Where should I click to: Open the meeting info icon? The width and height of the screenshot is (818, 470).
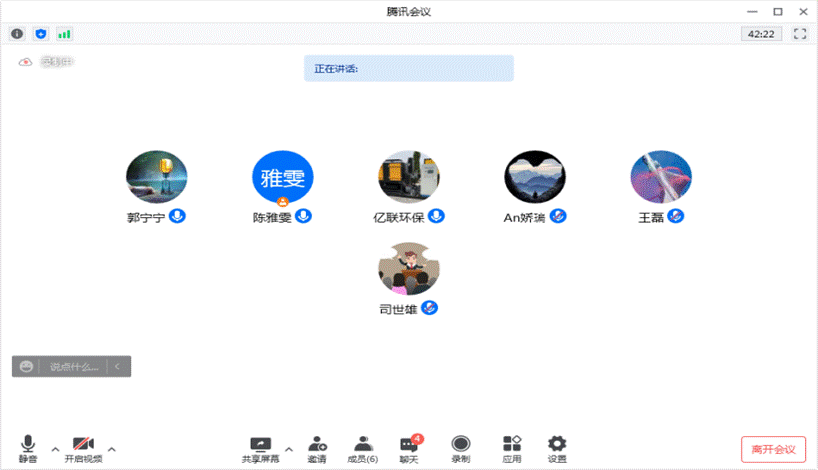click(x=17, y=34)
